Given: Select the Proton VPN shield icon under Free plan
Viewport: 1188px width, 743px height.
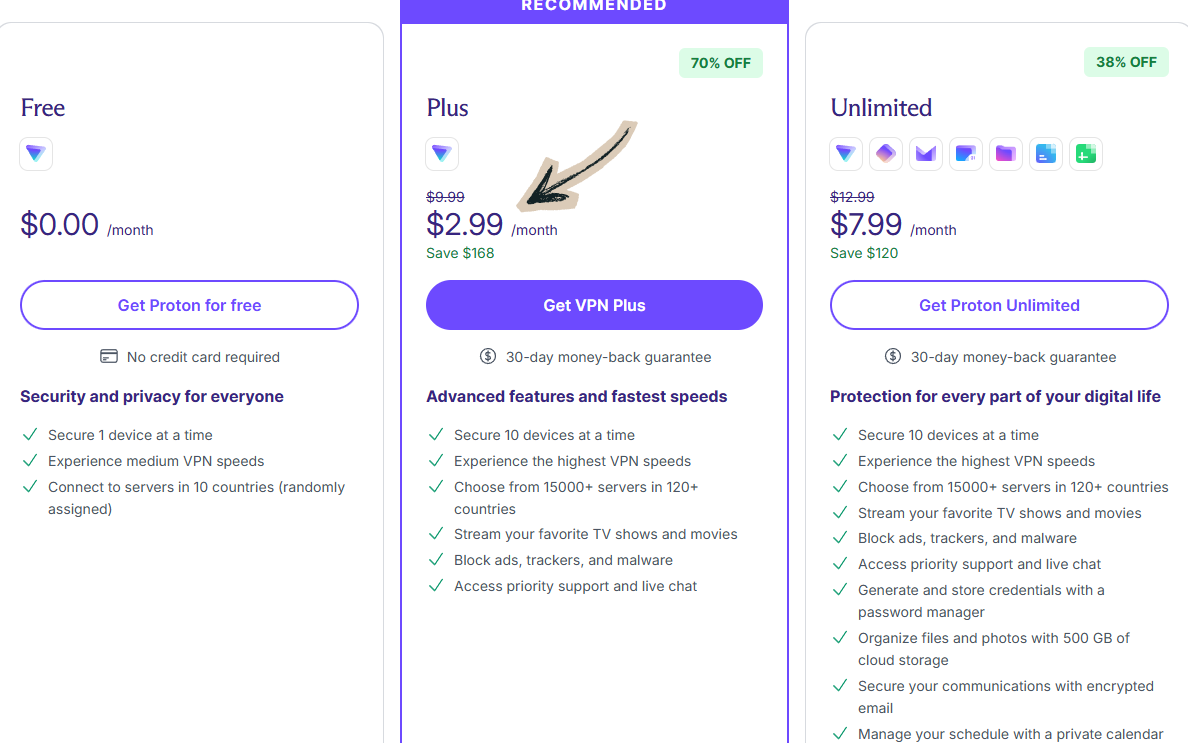Looking at the screenshot, I should [36, 154].
